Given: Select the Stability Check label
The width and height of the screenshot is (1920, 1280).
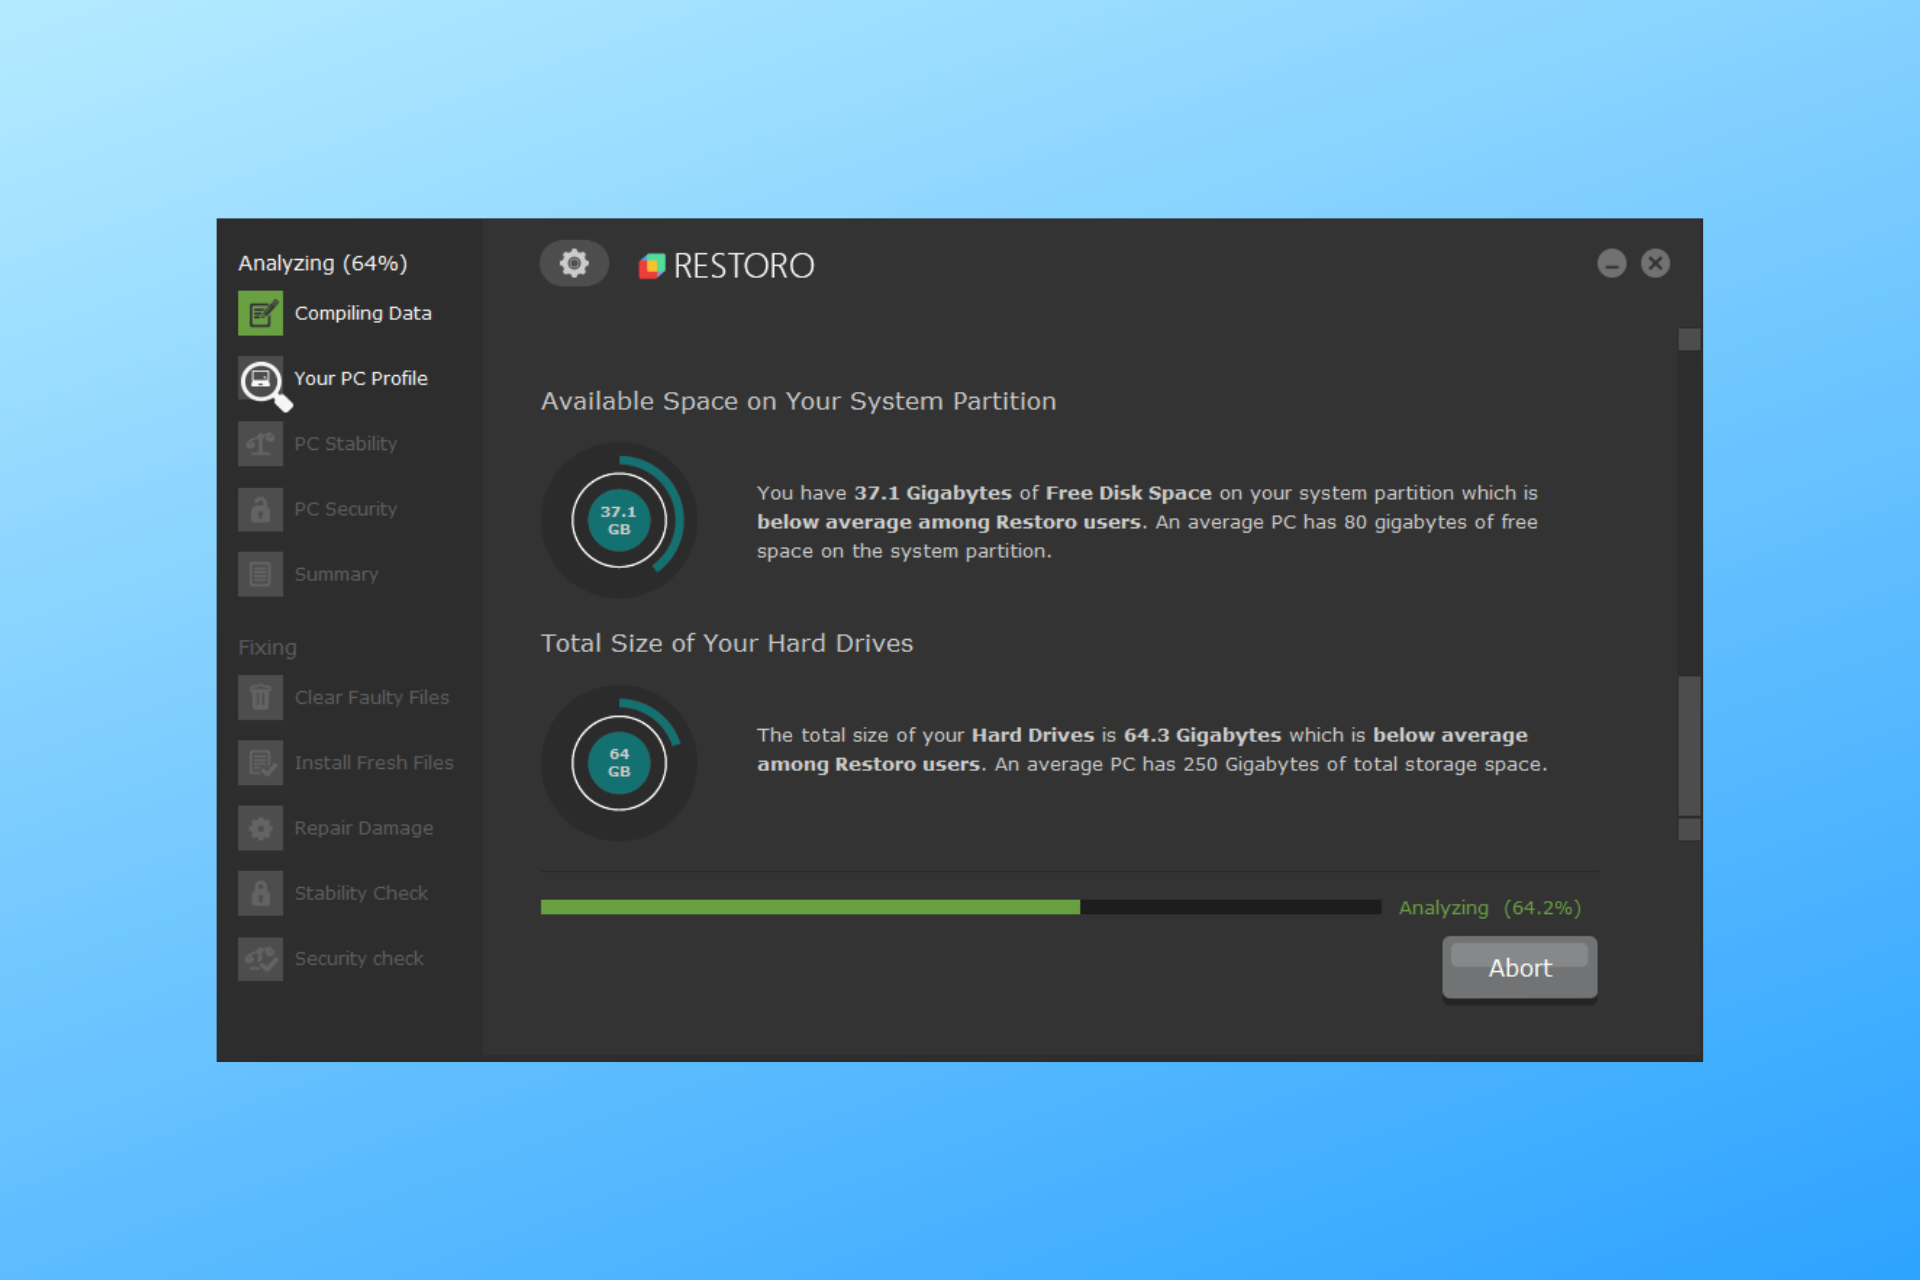Looking at the screenshot, I should pos(361,893).
